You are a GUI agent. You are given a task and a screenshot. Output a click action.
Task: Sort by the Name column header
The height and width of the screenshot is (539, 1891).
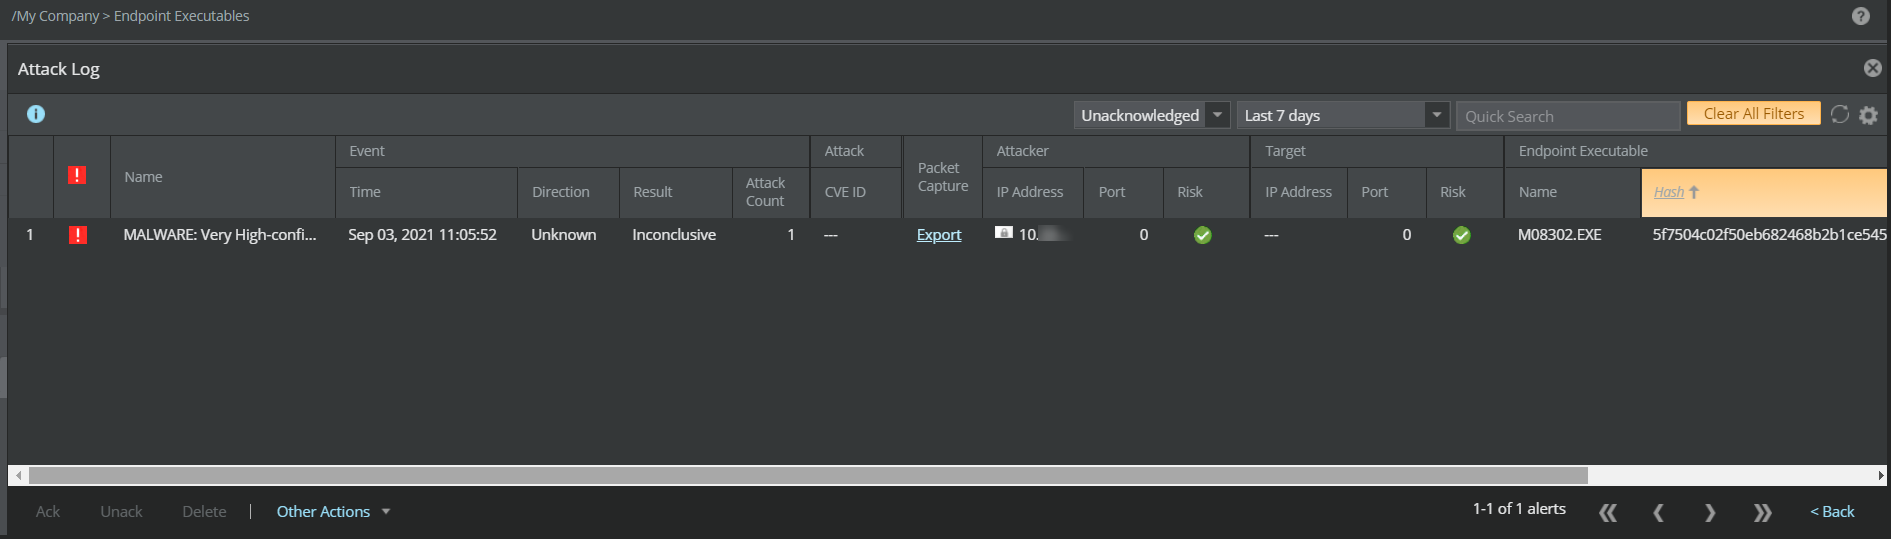(x=223, y=177)
